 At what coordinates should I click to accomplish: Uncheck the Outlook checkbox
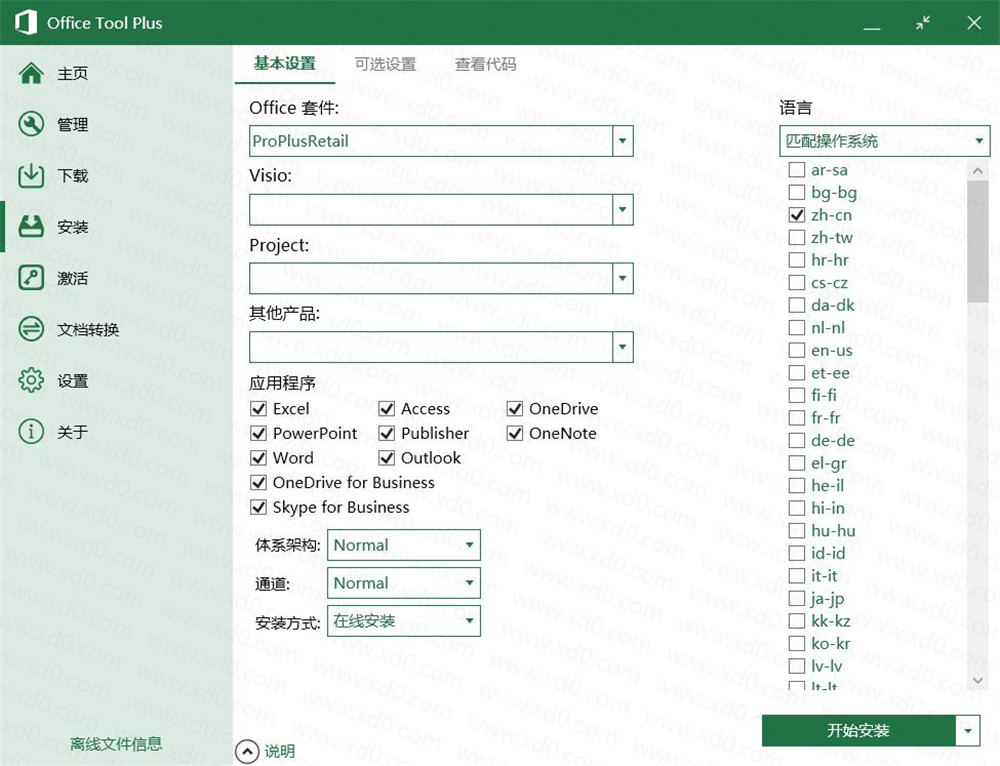coord(386,458)
